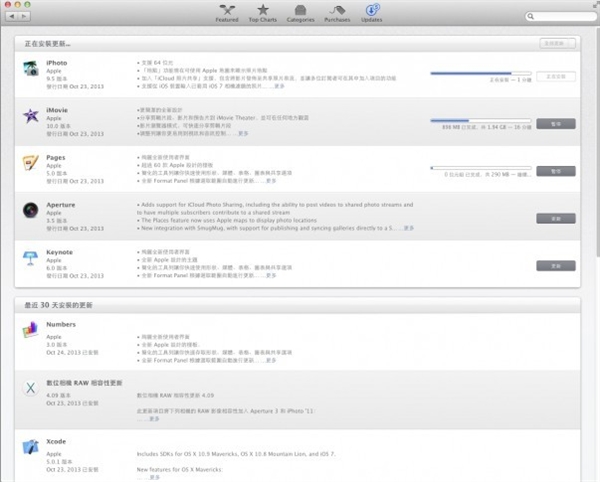Update Aperture with its button
This screenshot has width=600, height=482.
pyautogui.click(x=556, y=218)
